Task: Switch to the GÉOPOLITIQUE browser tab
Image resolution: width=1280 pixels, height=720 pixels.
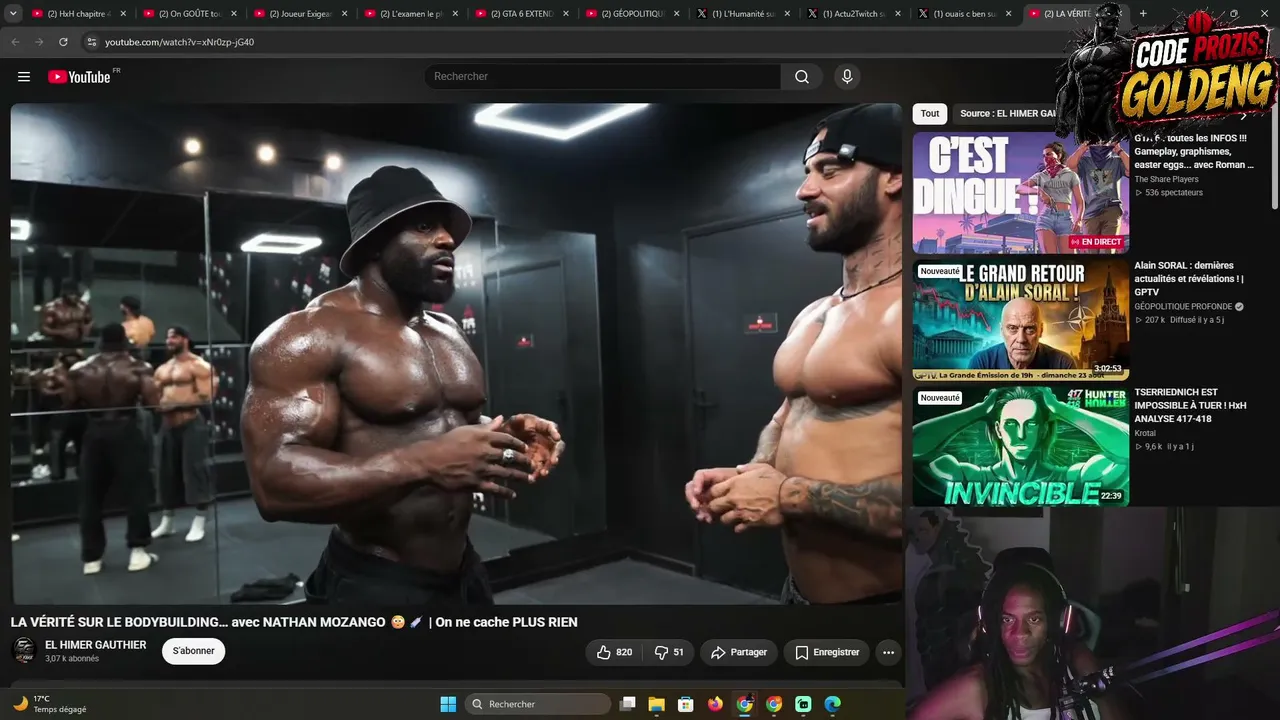Action: click(x=632, y=14)
